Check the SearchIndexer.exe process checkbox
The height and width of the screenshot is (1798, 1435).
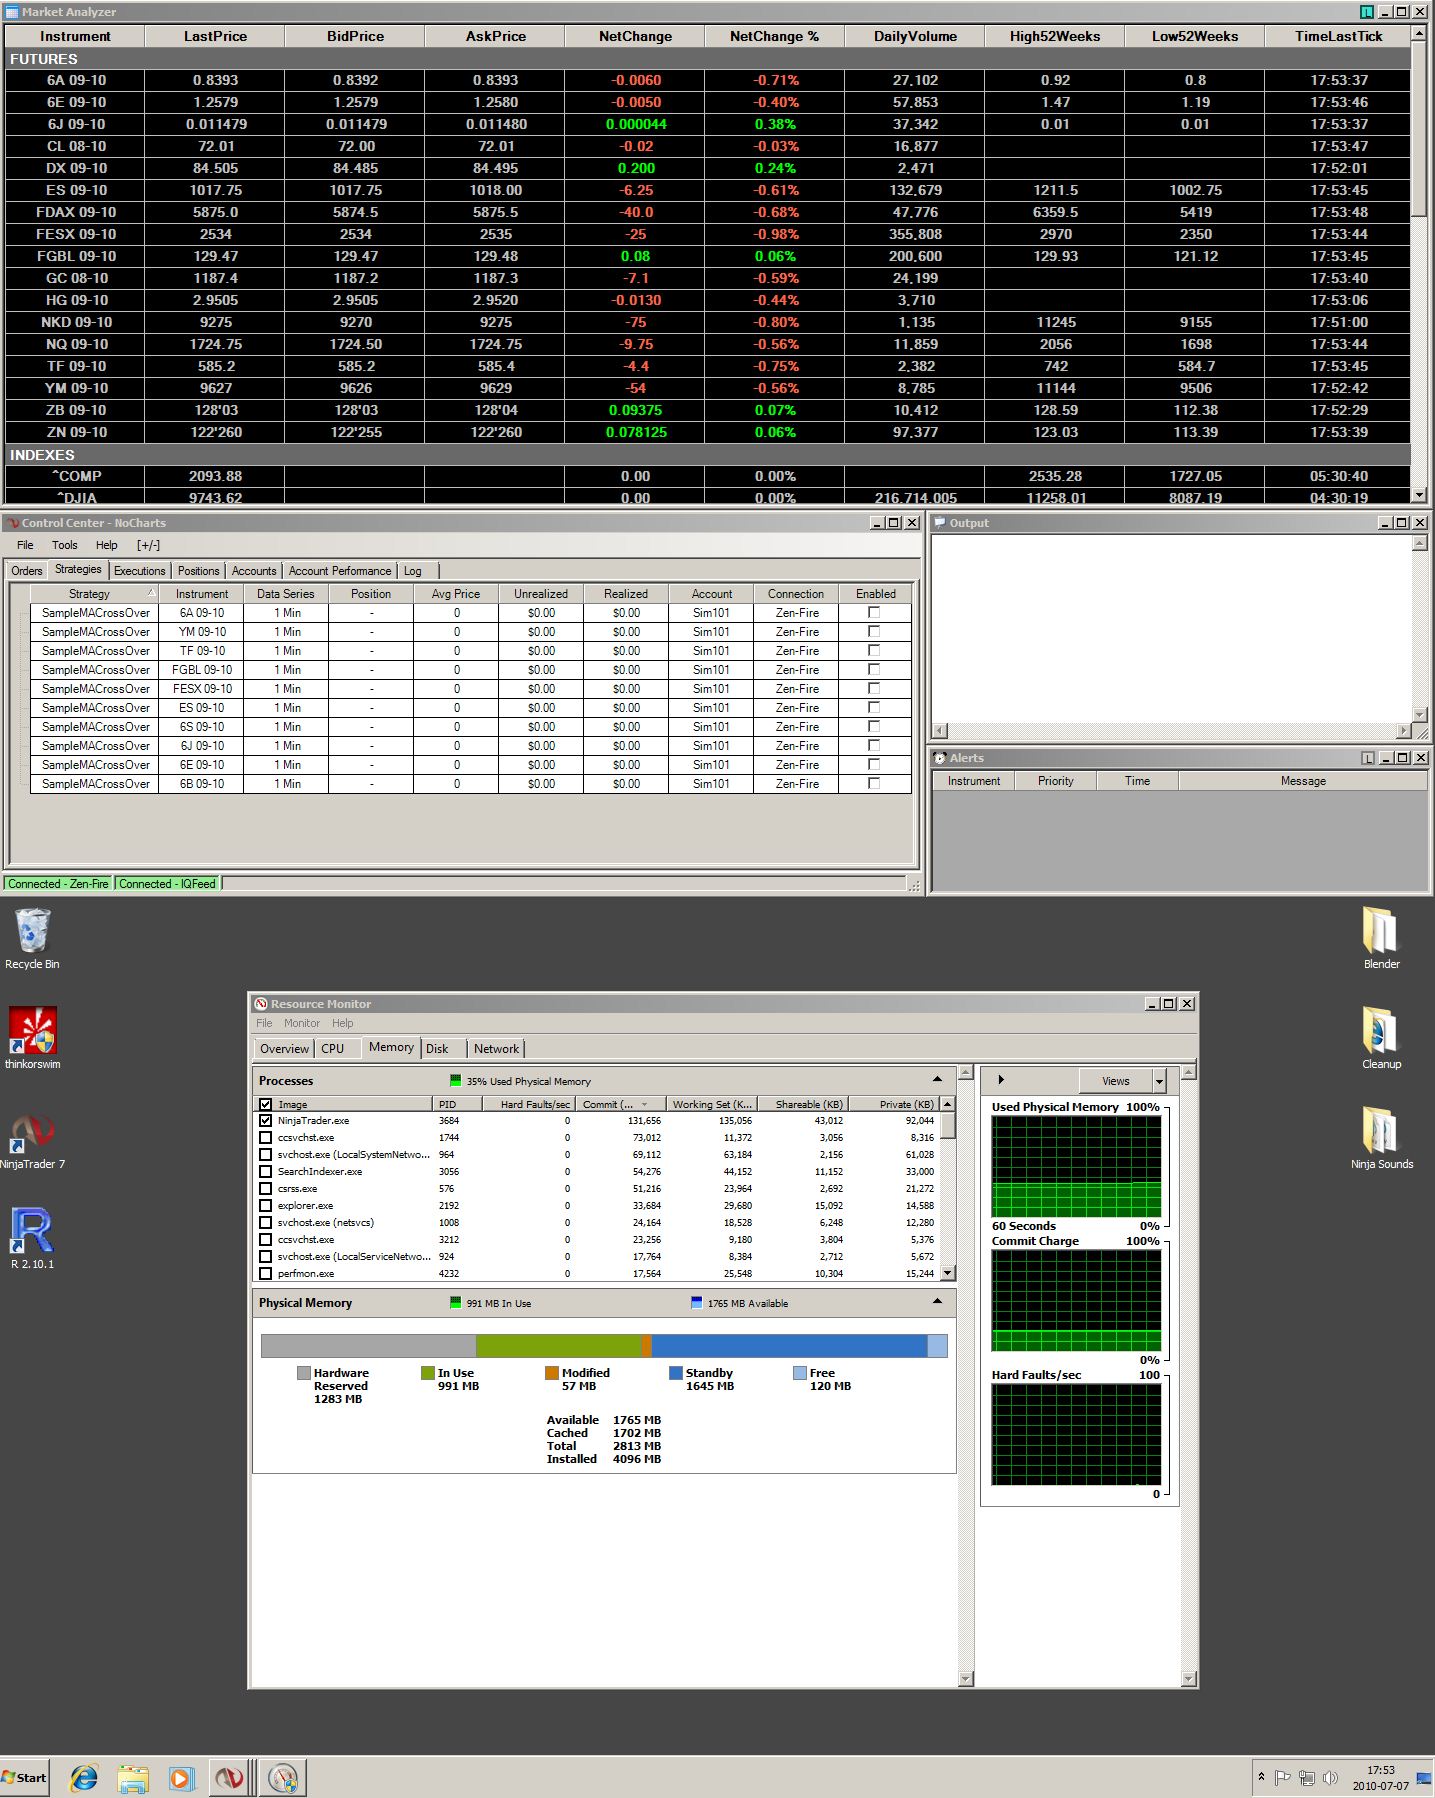point(265,1172)
